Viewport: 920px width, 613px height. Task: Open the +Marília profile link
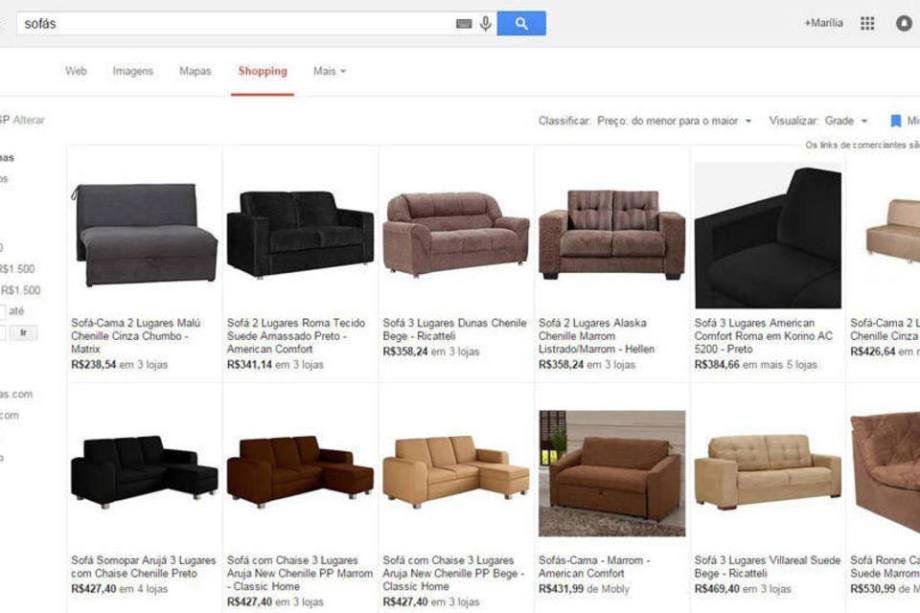click(x=824, y=23)
